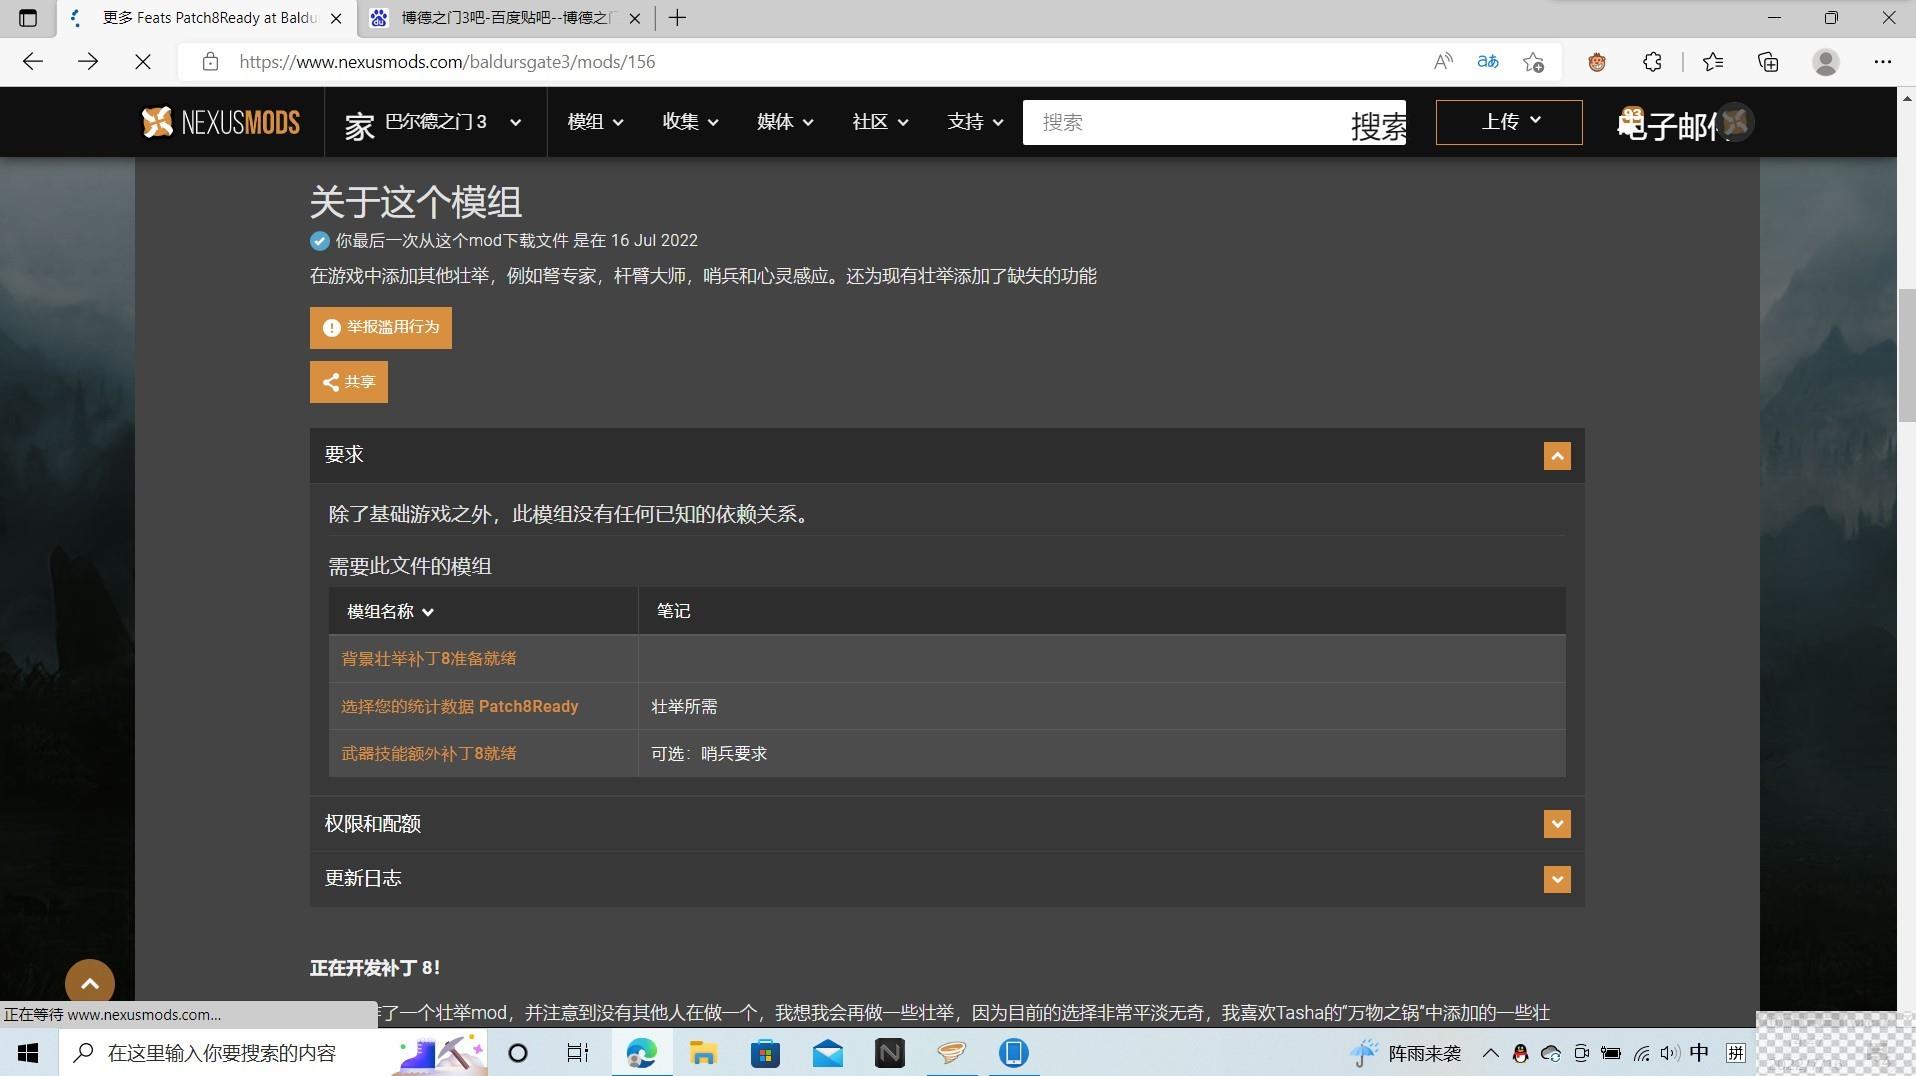The height and width of the screenshot is (1076, 1916).
Task: Open the 支持 menu
Action: (975, 122)
